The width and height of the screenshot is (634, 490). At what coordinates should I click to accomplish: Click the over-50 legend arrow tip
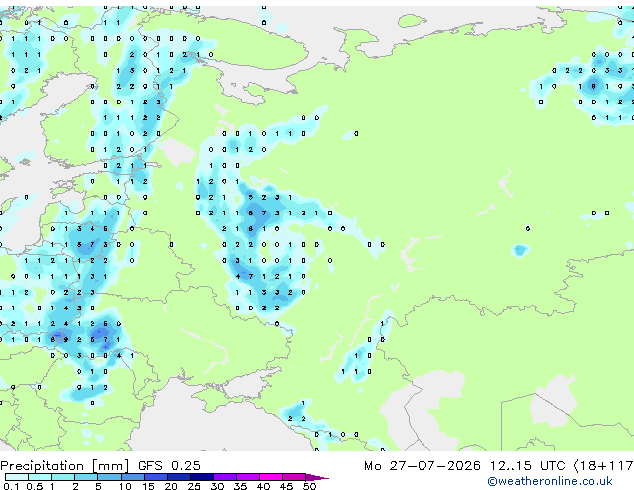[x=317, y=477]
